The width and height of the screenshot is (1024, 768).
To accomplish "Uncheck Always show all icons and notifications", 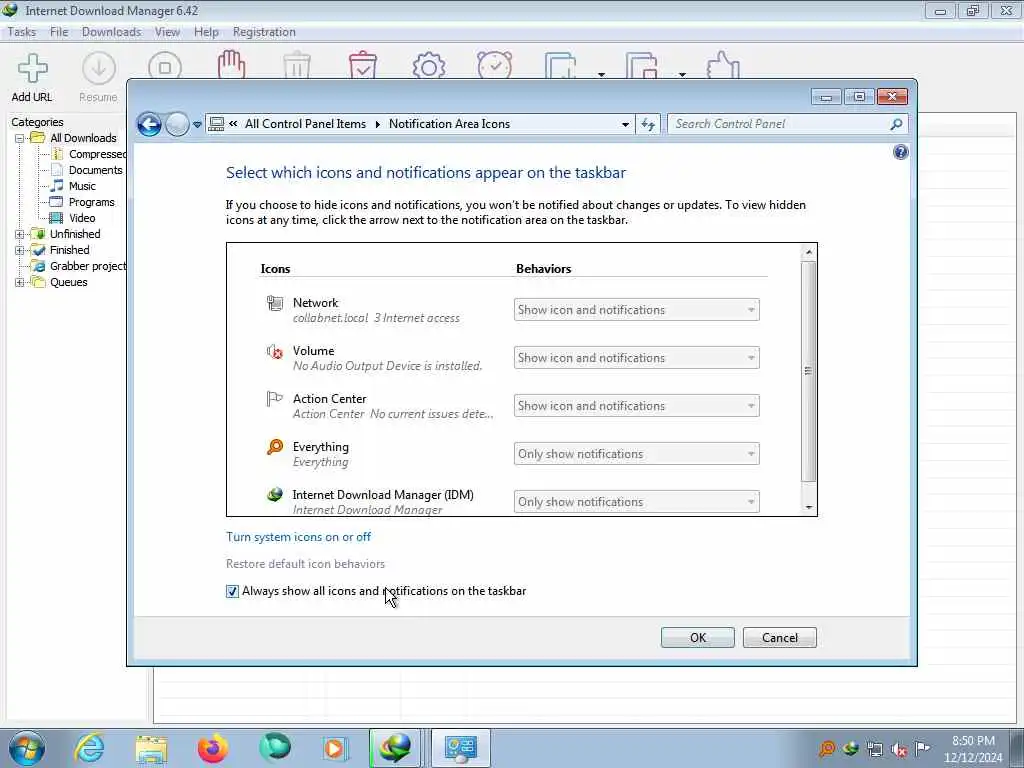I will tap(232, 592).
